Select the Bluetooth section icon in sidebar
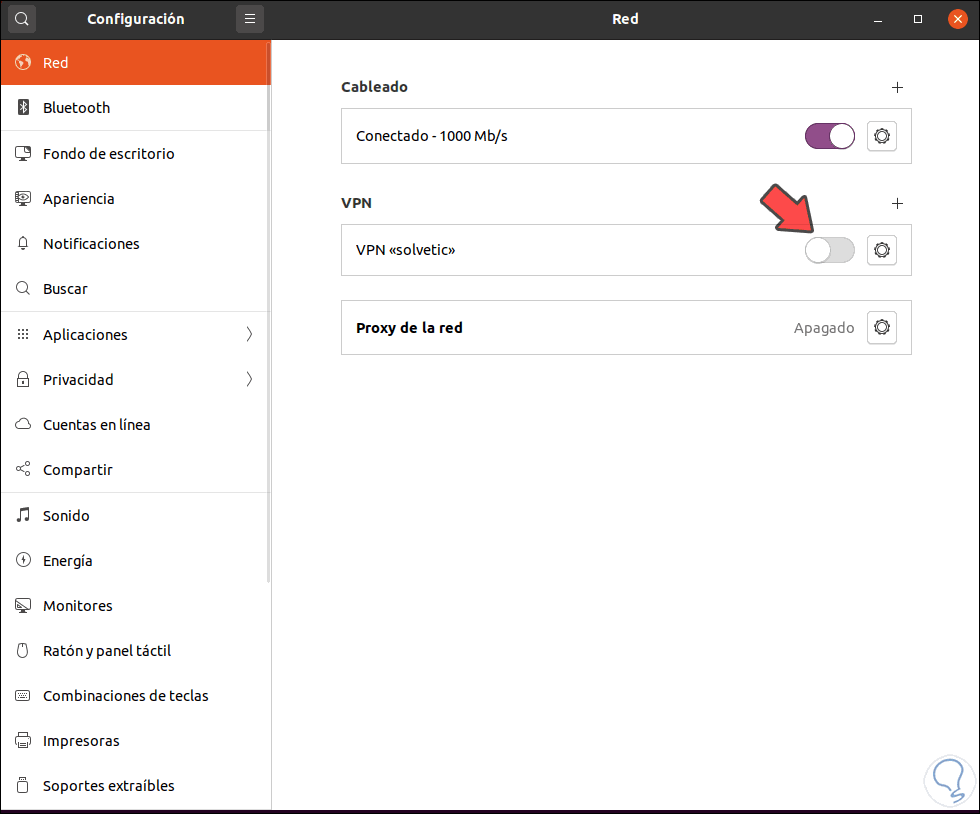Viewport: 980px width, 814px height. tap(22, 108)
